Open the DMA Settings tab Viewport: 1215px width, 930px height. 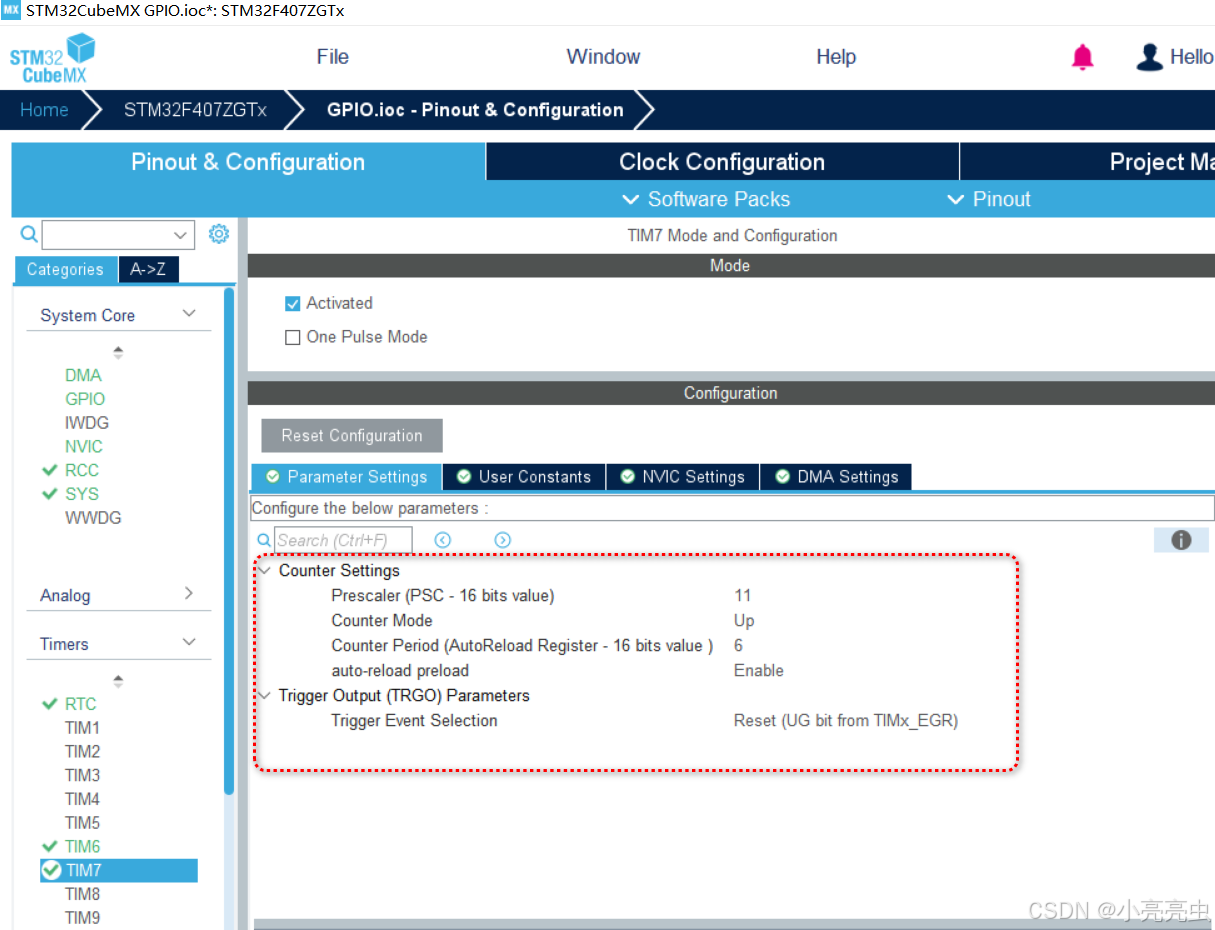(x=836, y=477)
